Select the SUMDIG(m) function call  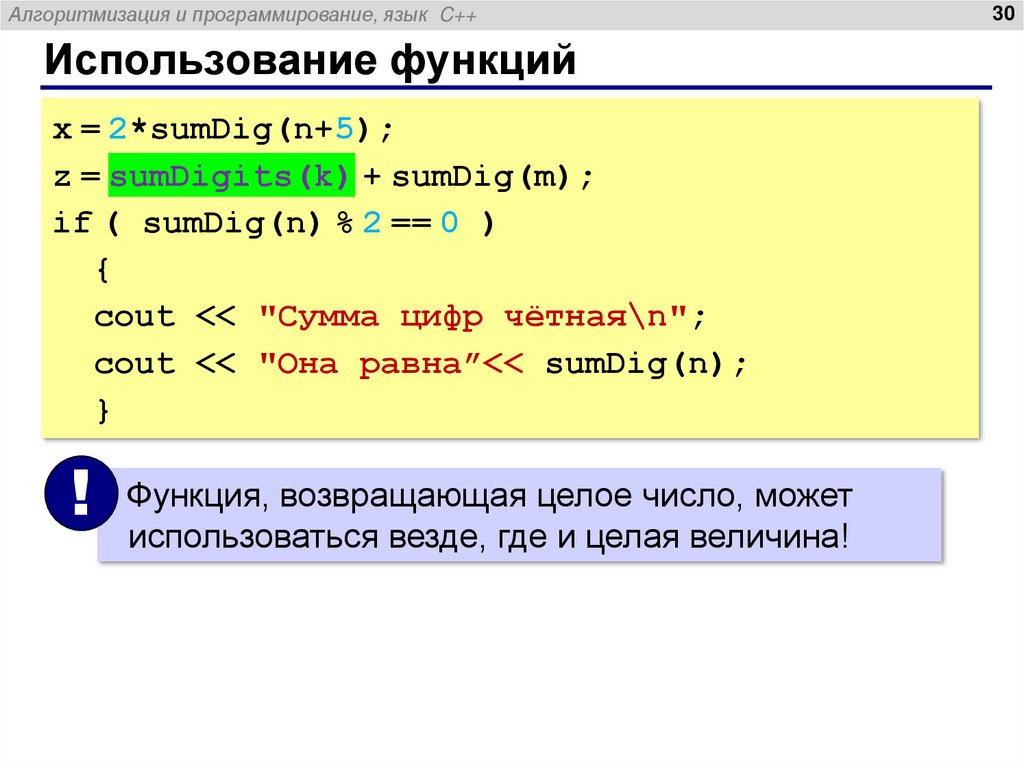point(477,174)
